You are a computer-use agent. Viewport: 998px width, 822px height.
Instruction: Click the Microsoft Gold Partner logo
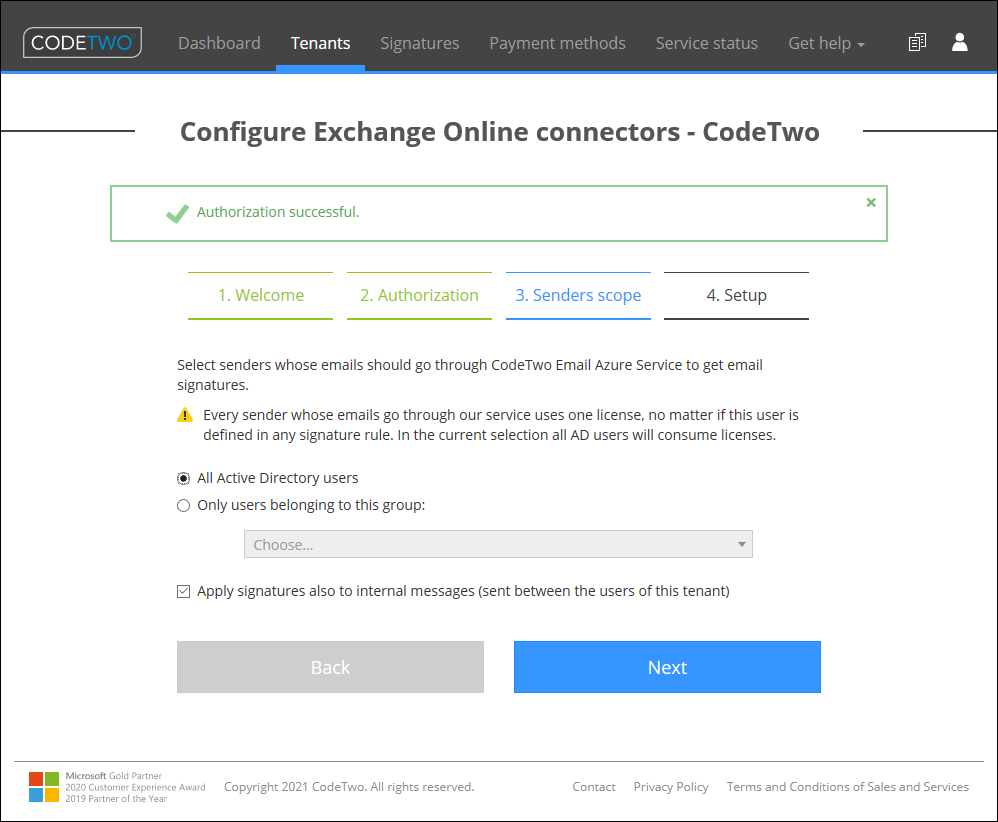[44, 786]
